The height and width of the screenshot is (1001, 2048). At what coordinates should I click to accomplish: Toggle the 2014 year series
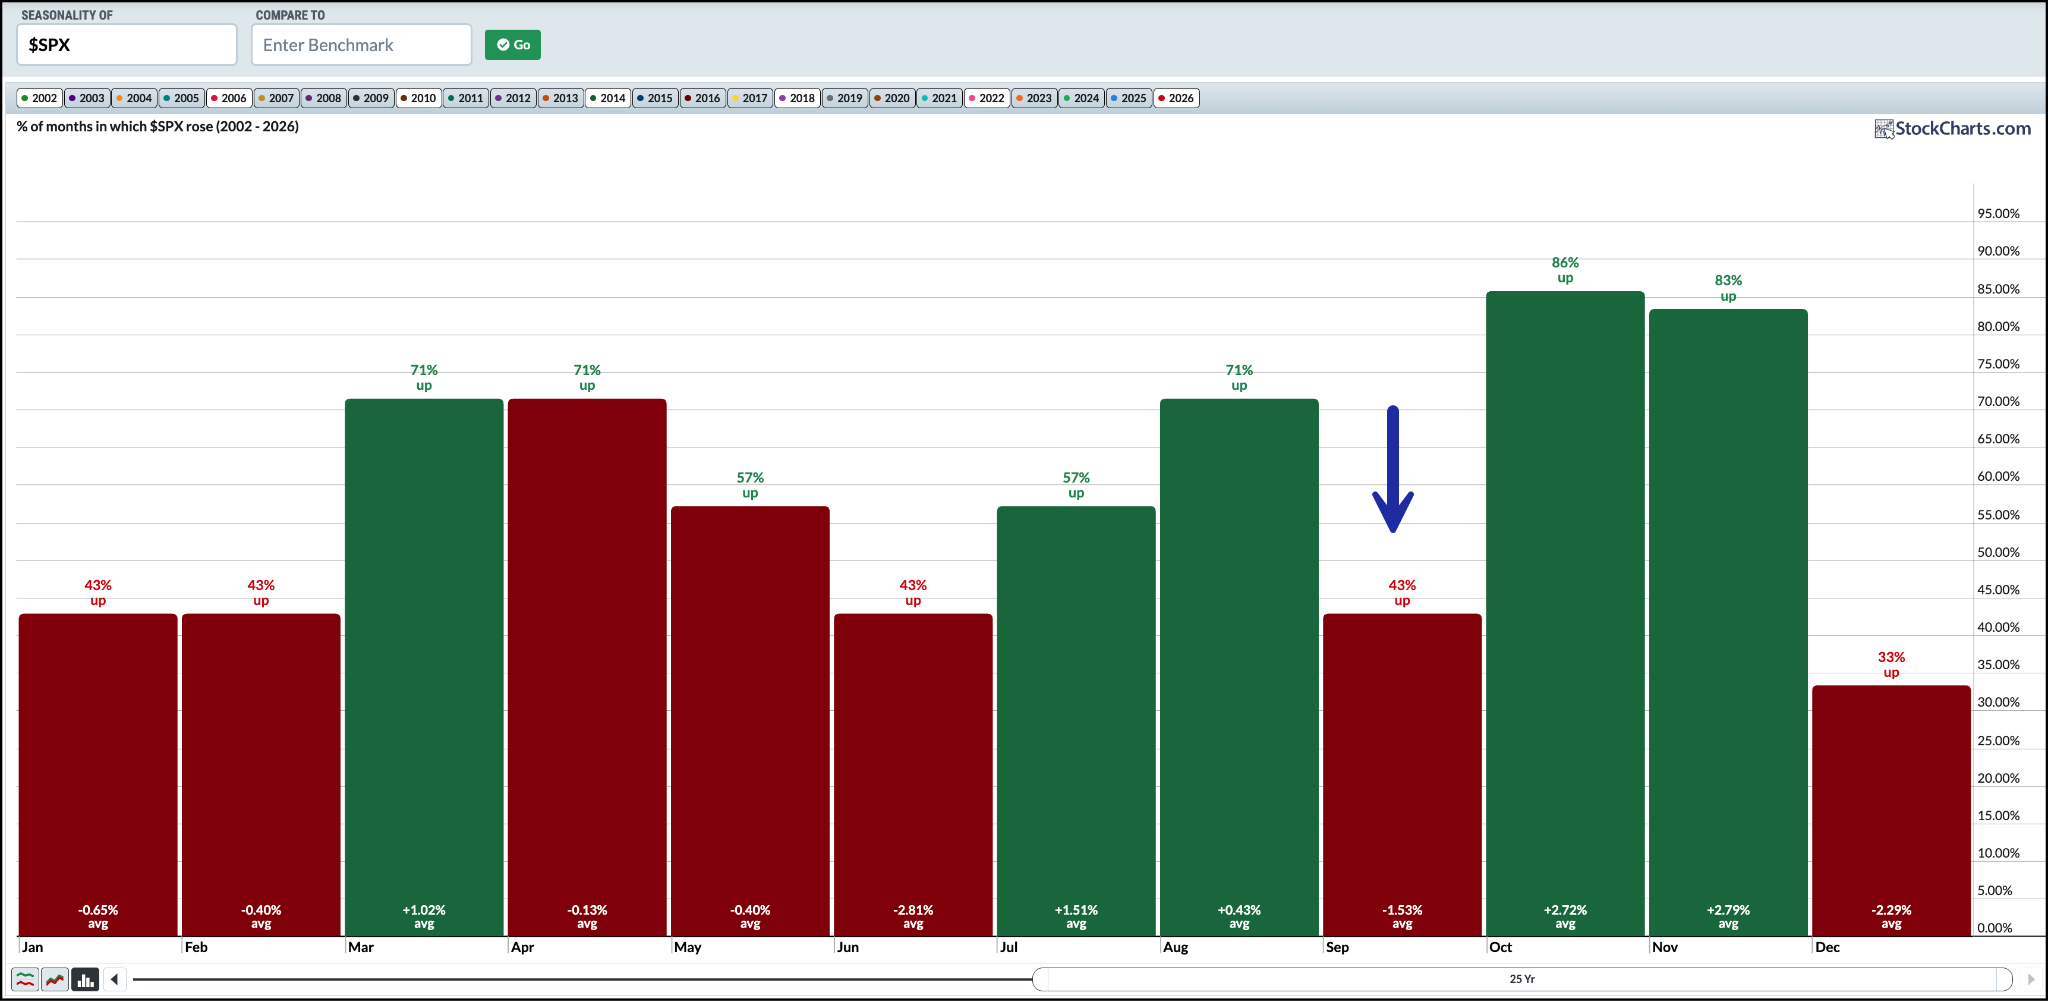pyautogui.click(x=608, y=98)
